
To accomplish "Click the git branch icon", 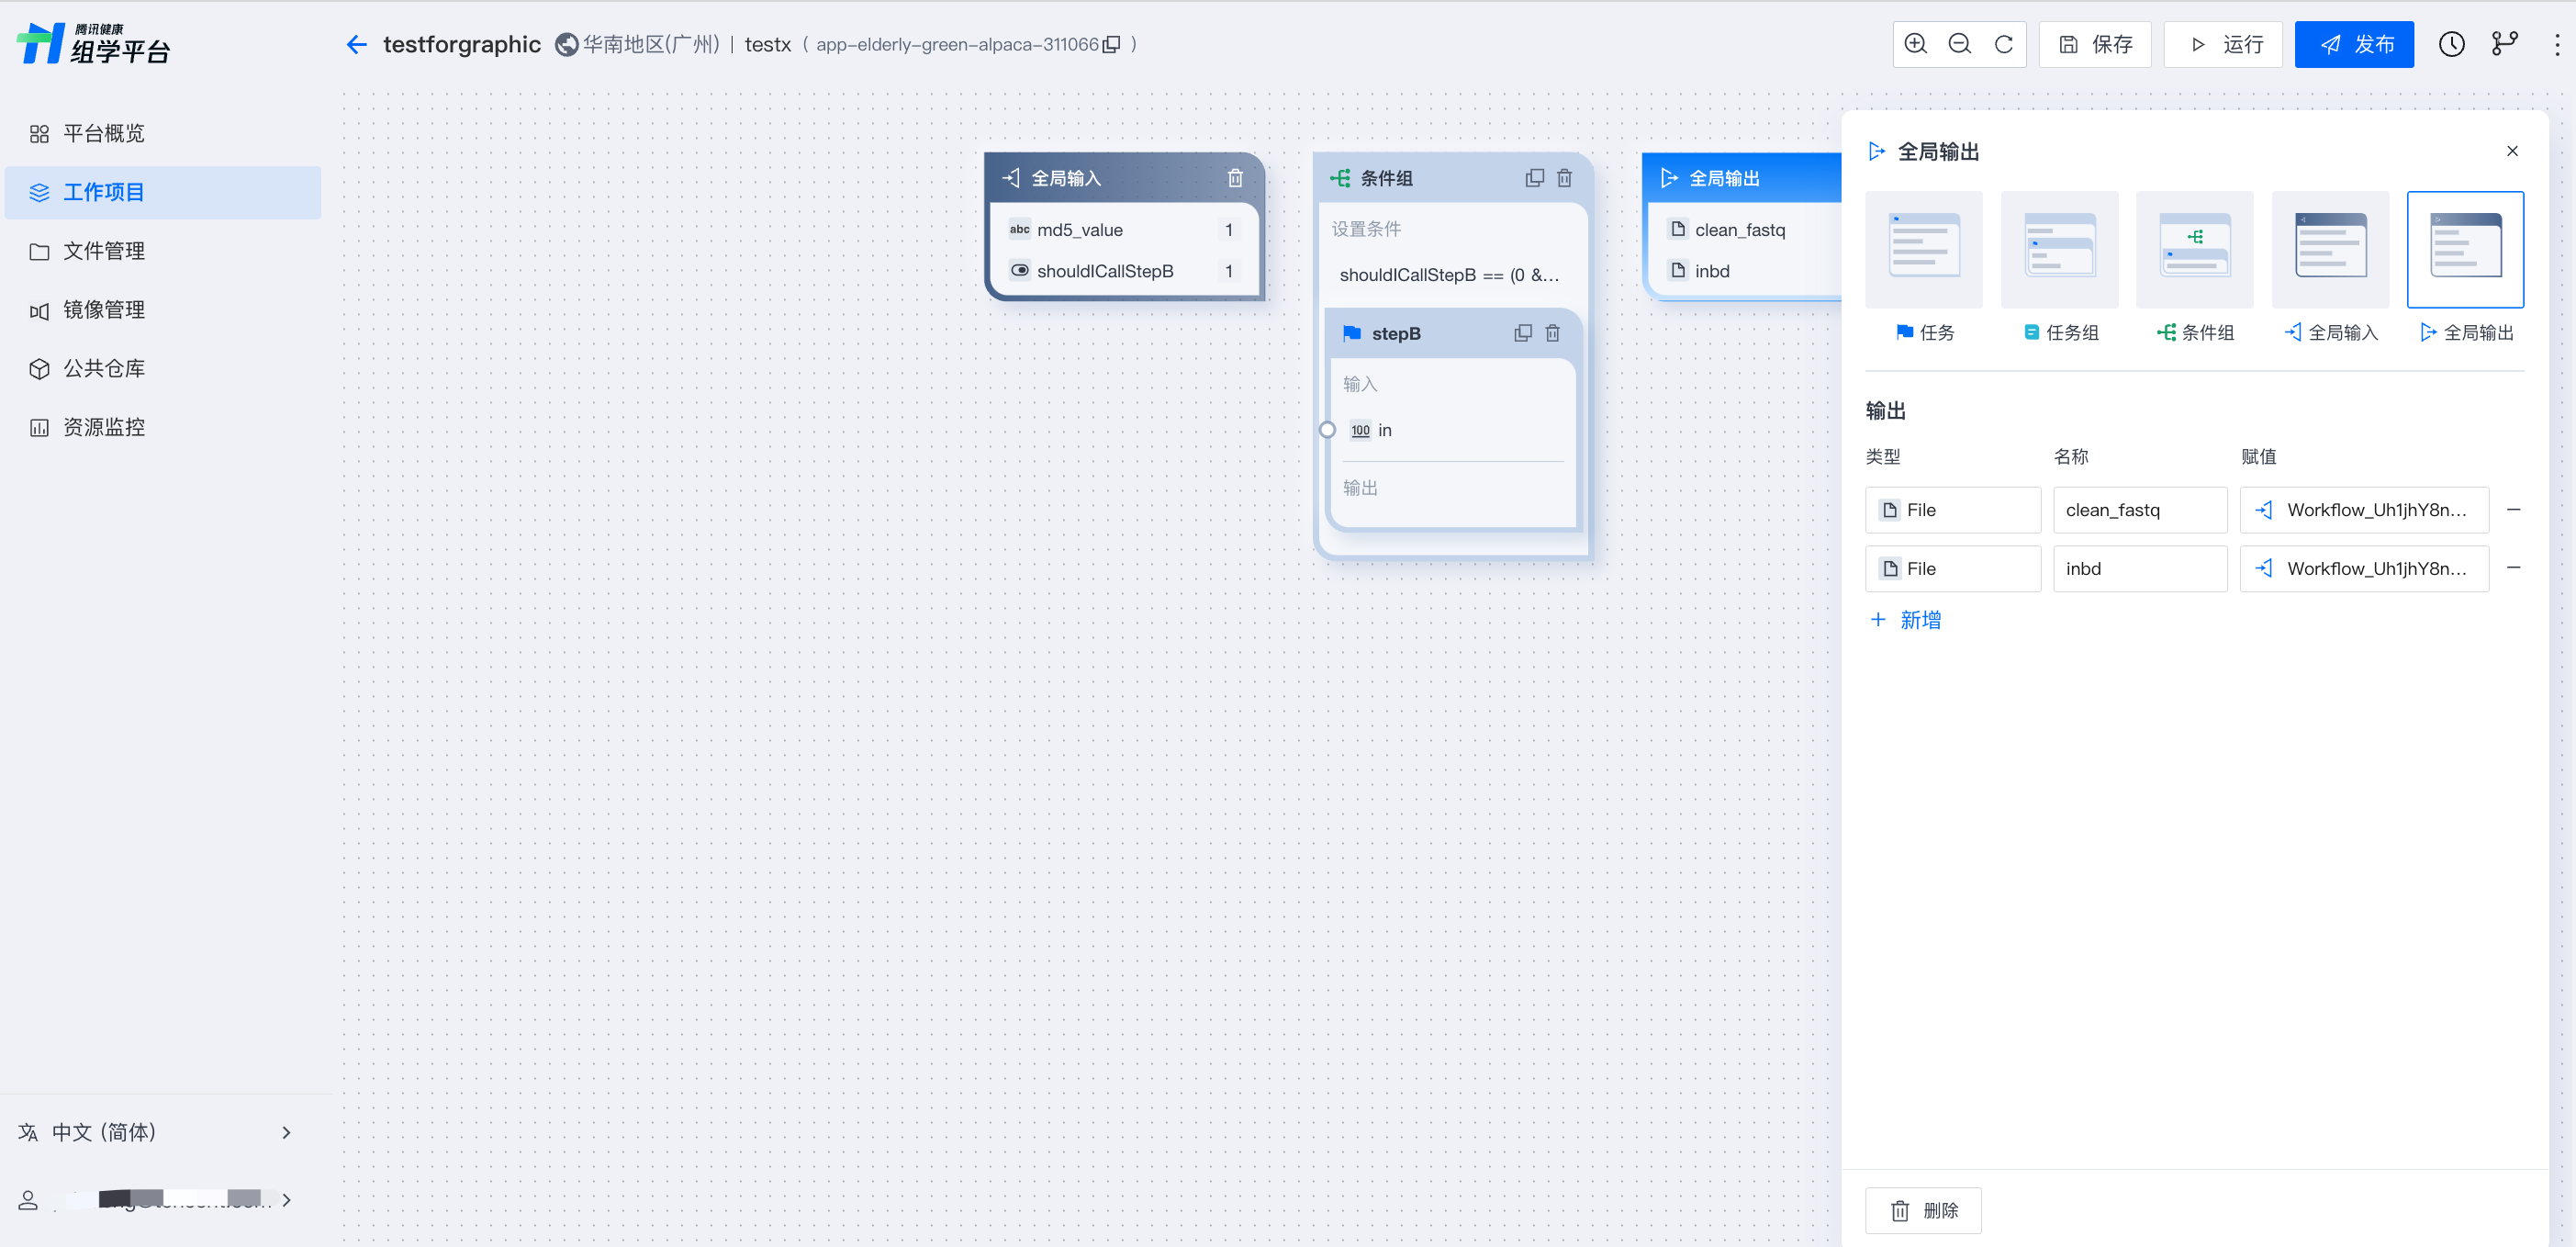I will coord(2504,44).
